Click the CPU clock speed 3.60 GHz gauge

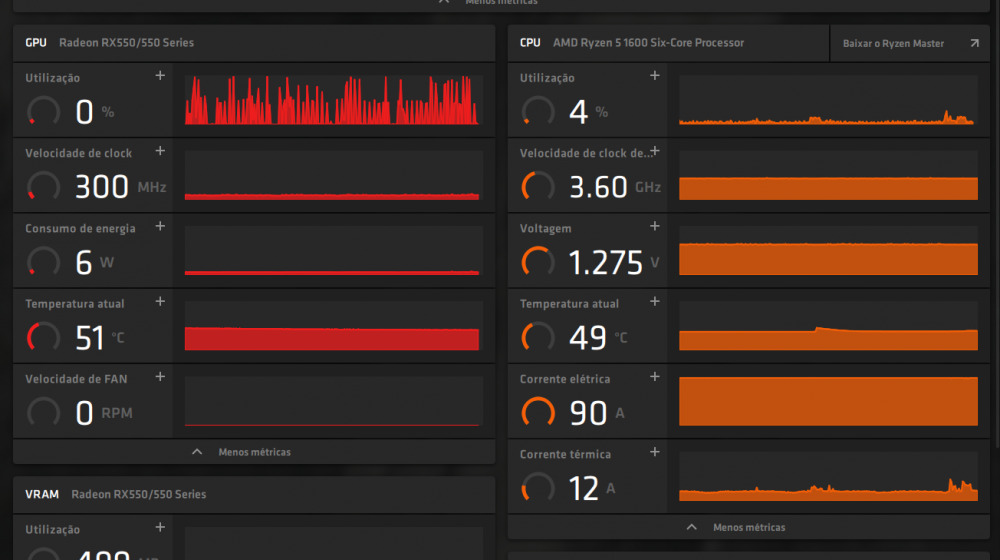tap(538, 186)
